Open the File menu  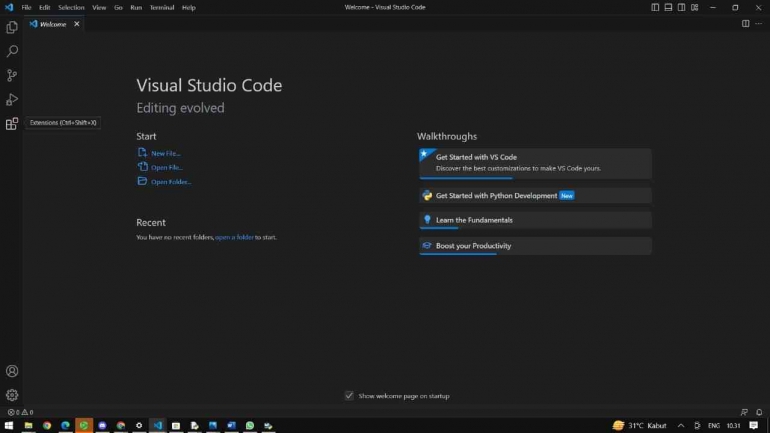(x=27, y=7)
